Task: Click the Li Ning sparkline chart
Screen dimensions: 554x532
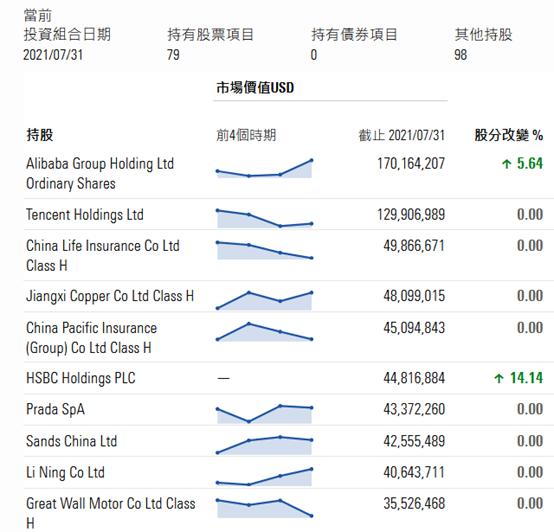Action: coord(264,477)
